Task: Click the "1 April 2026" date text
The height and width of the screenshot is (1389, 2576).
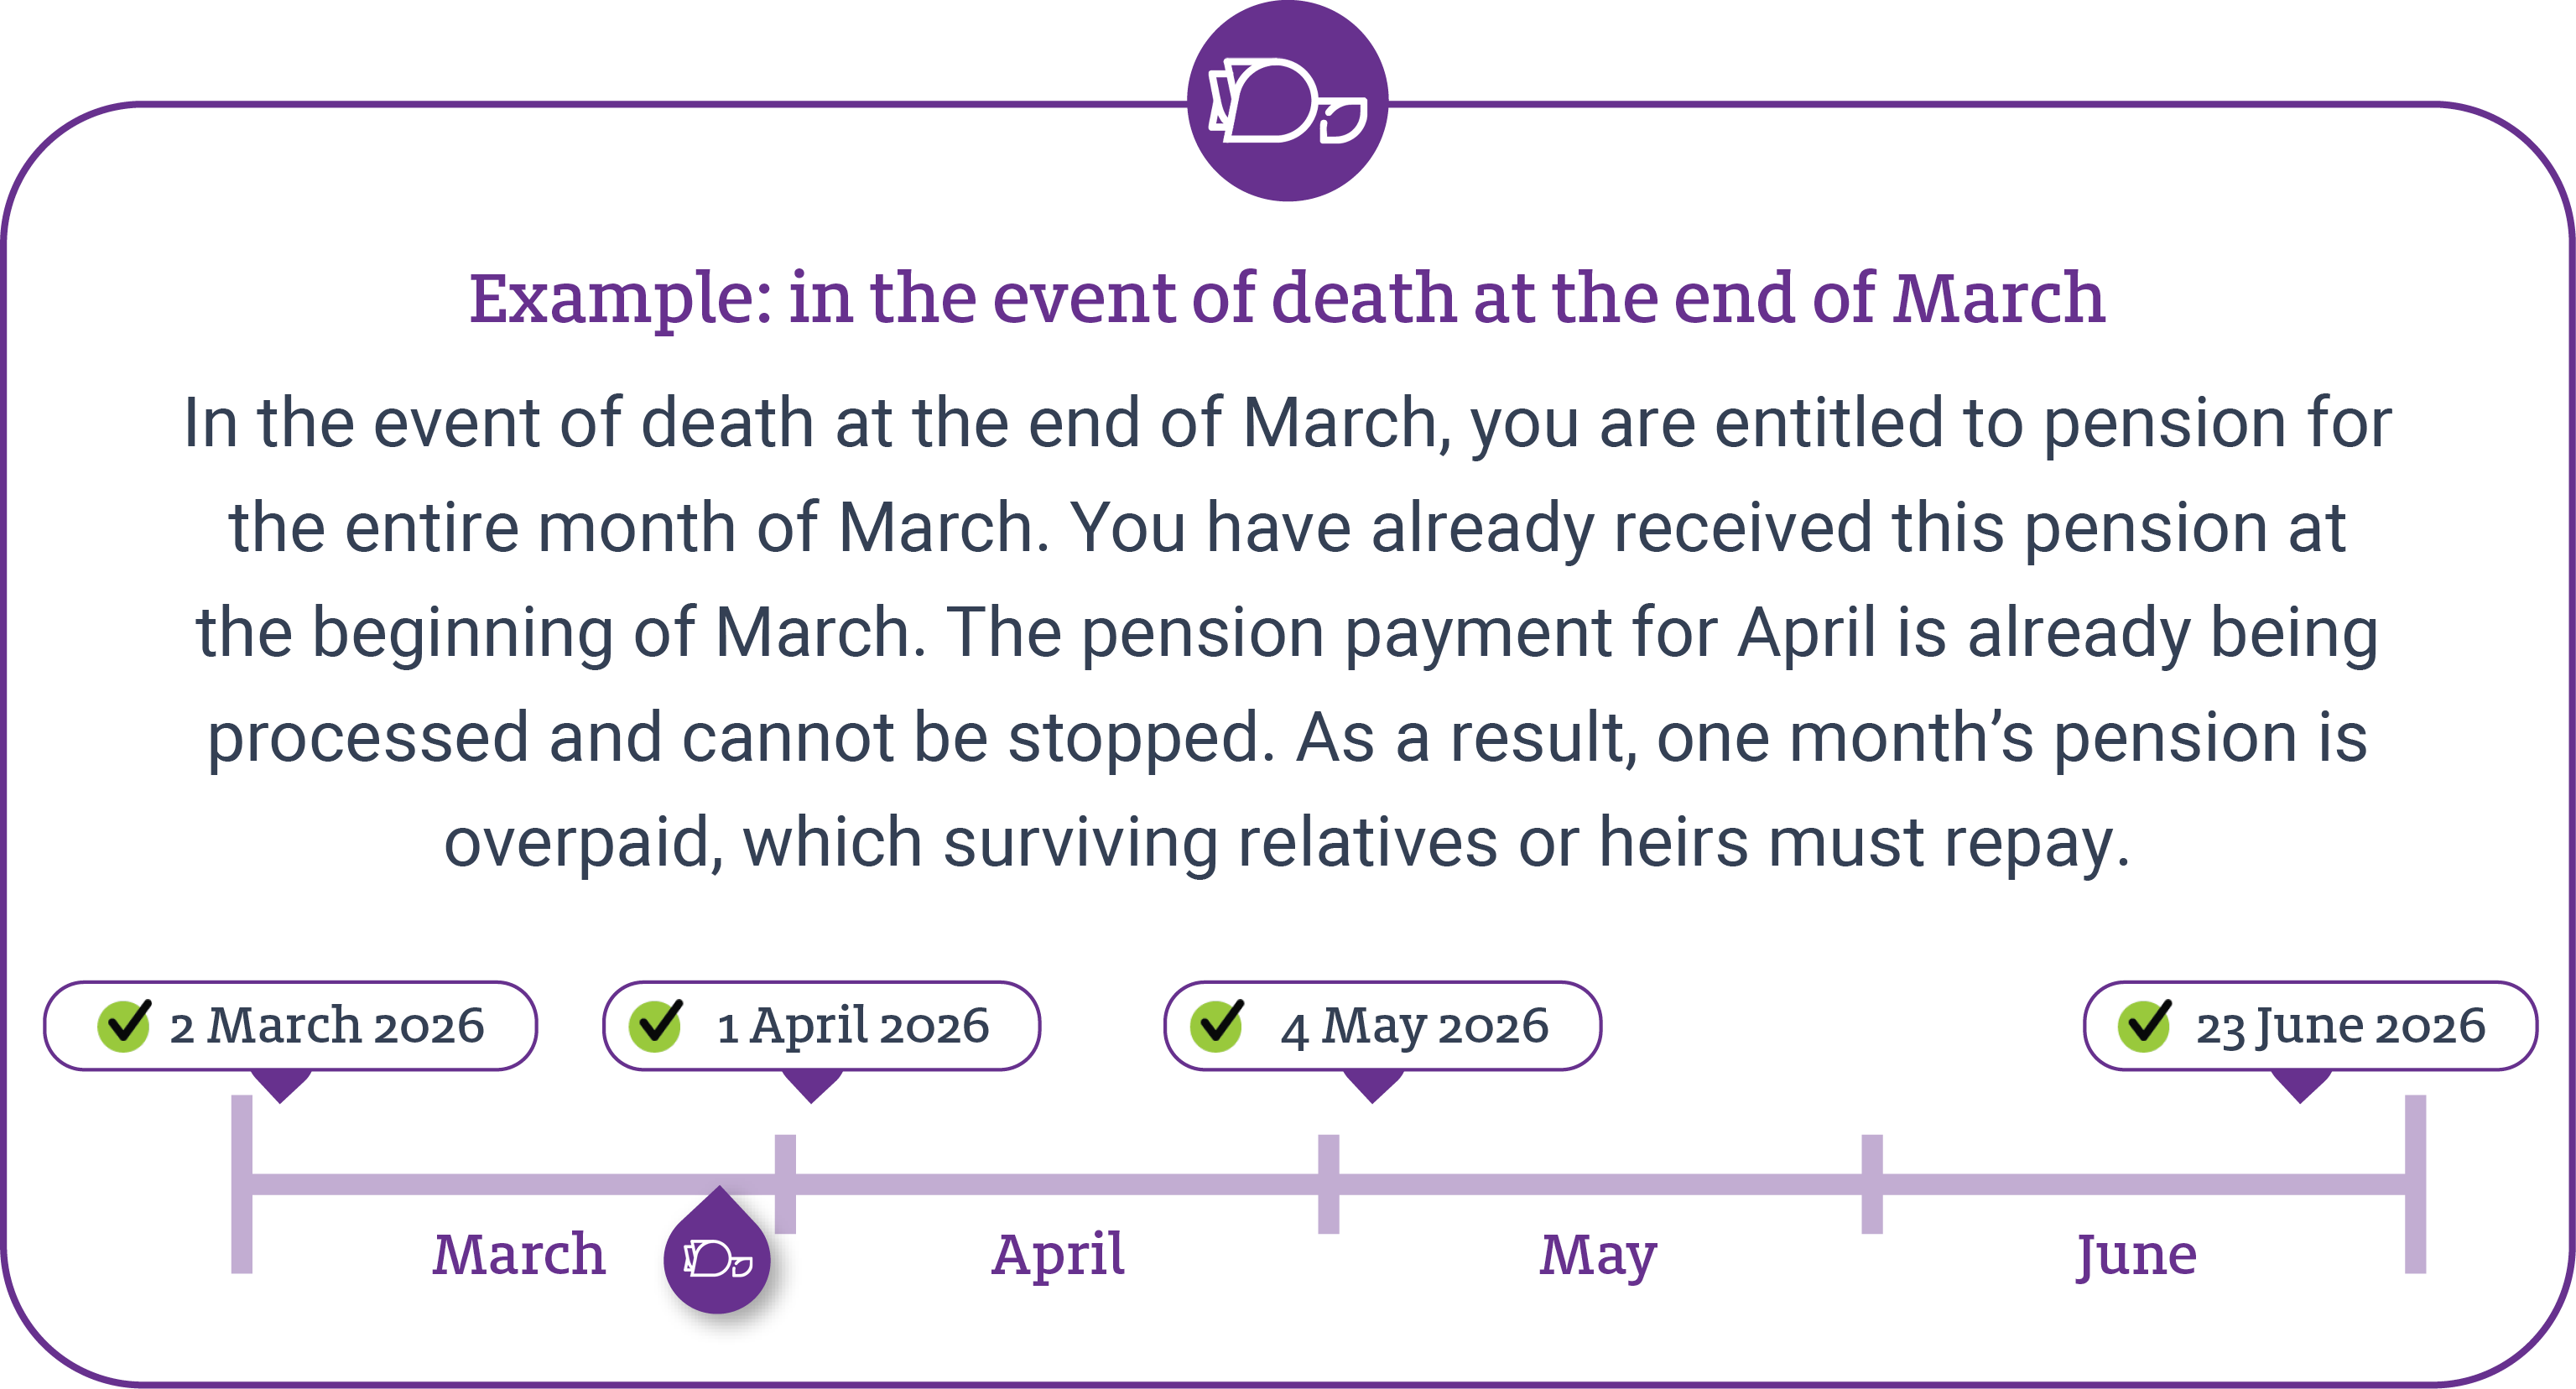Action: coord(852,1027)
